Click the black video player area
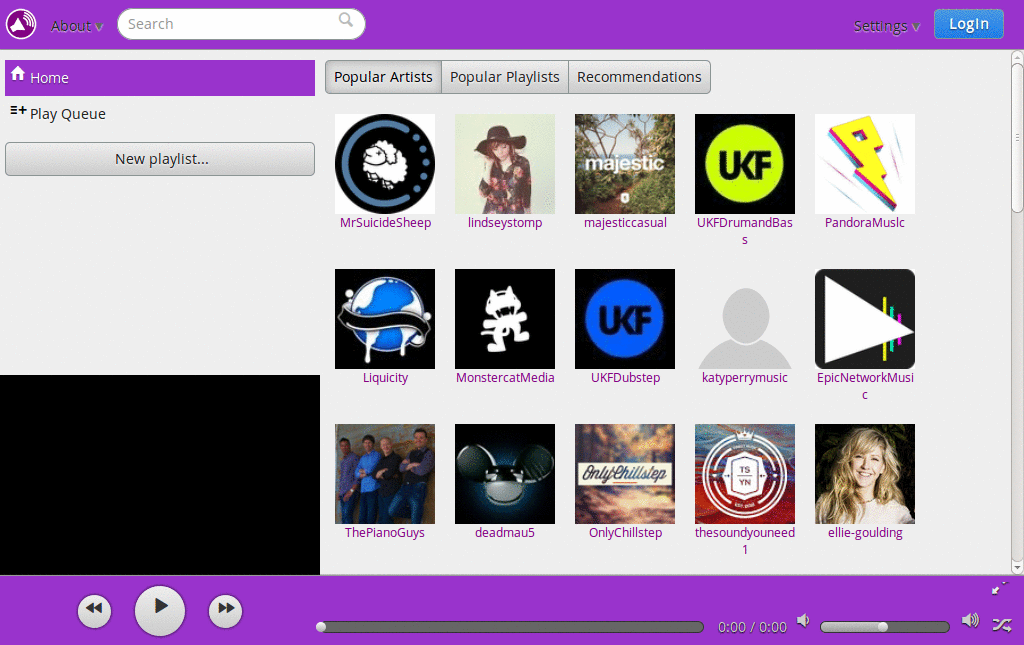 click(x=160, y=475)
